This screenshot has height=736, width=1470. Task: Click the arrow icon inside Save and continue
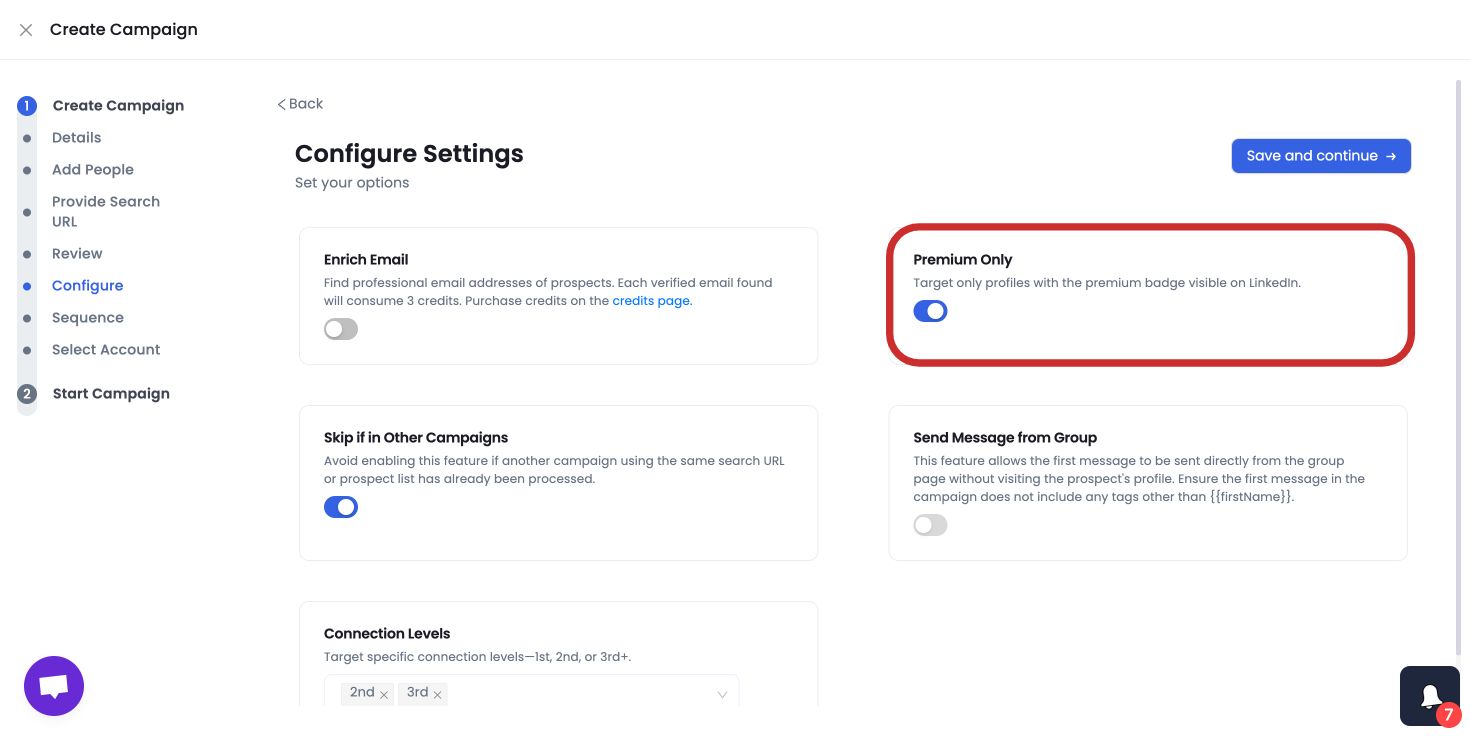click(1391, 156)
